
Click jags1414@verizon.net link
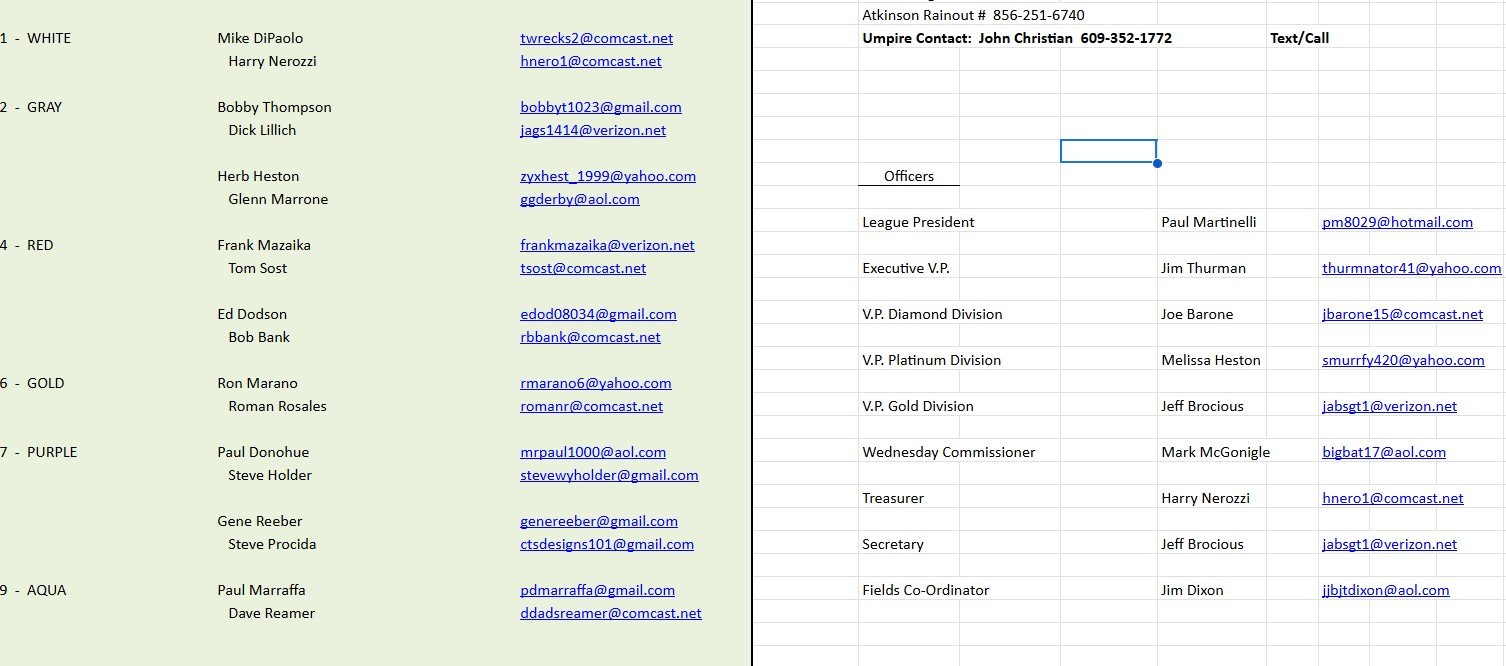(x=593, y=130)
